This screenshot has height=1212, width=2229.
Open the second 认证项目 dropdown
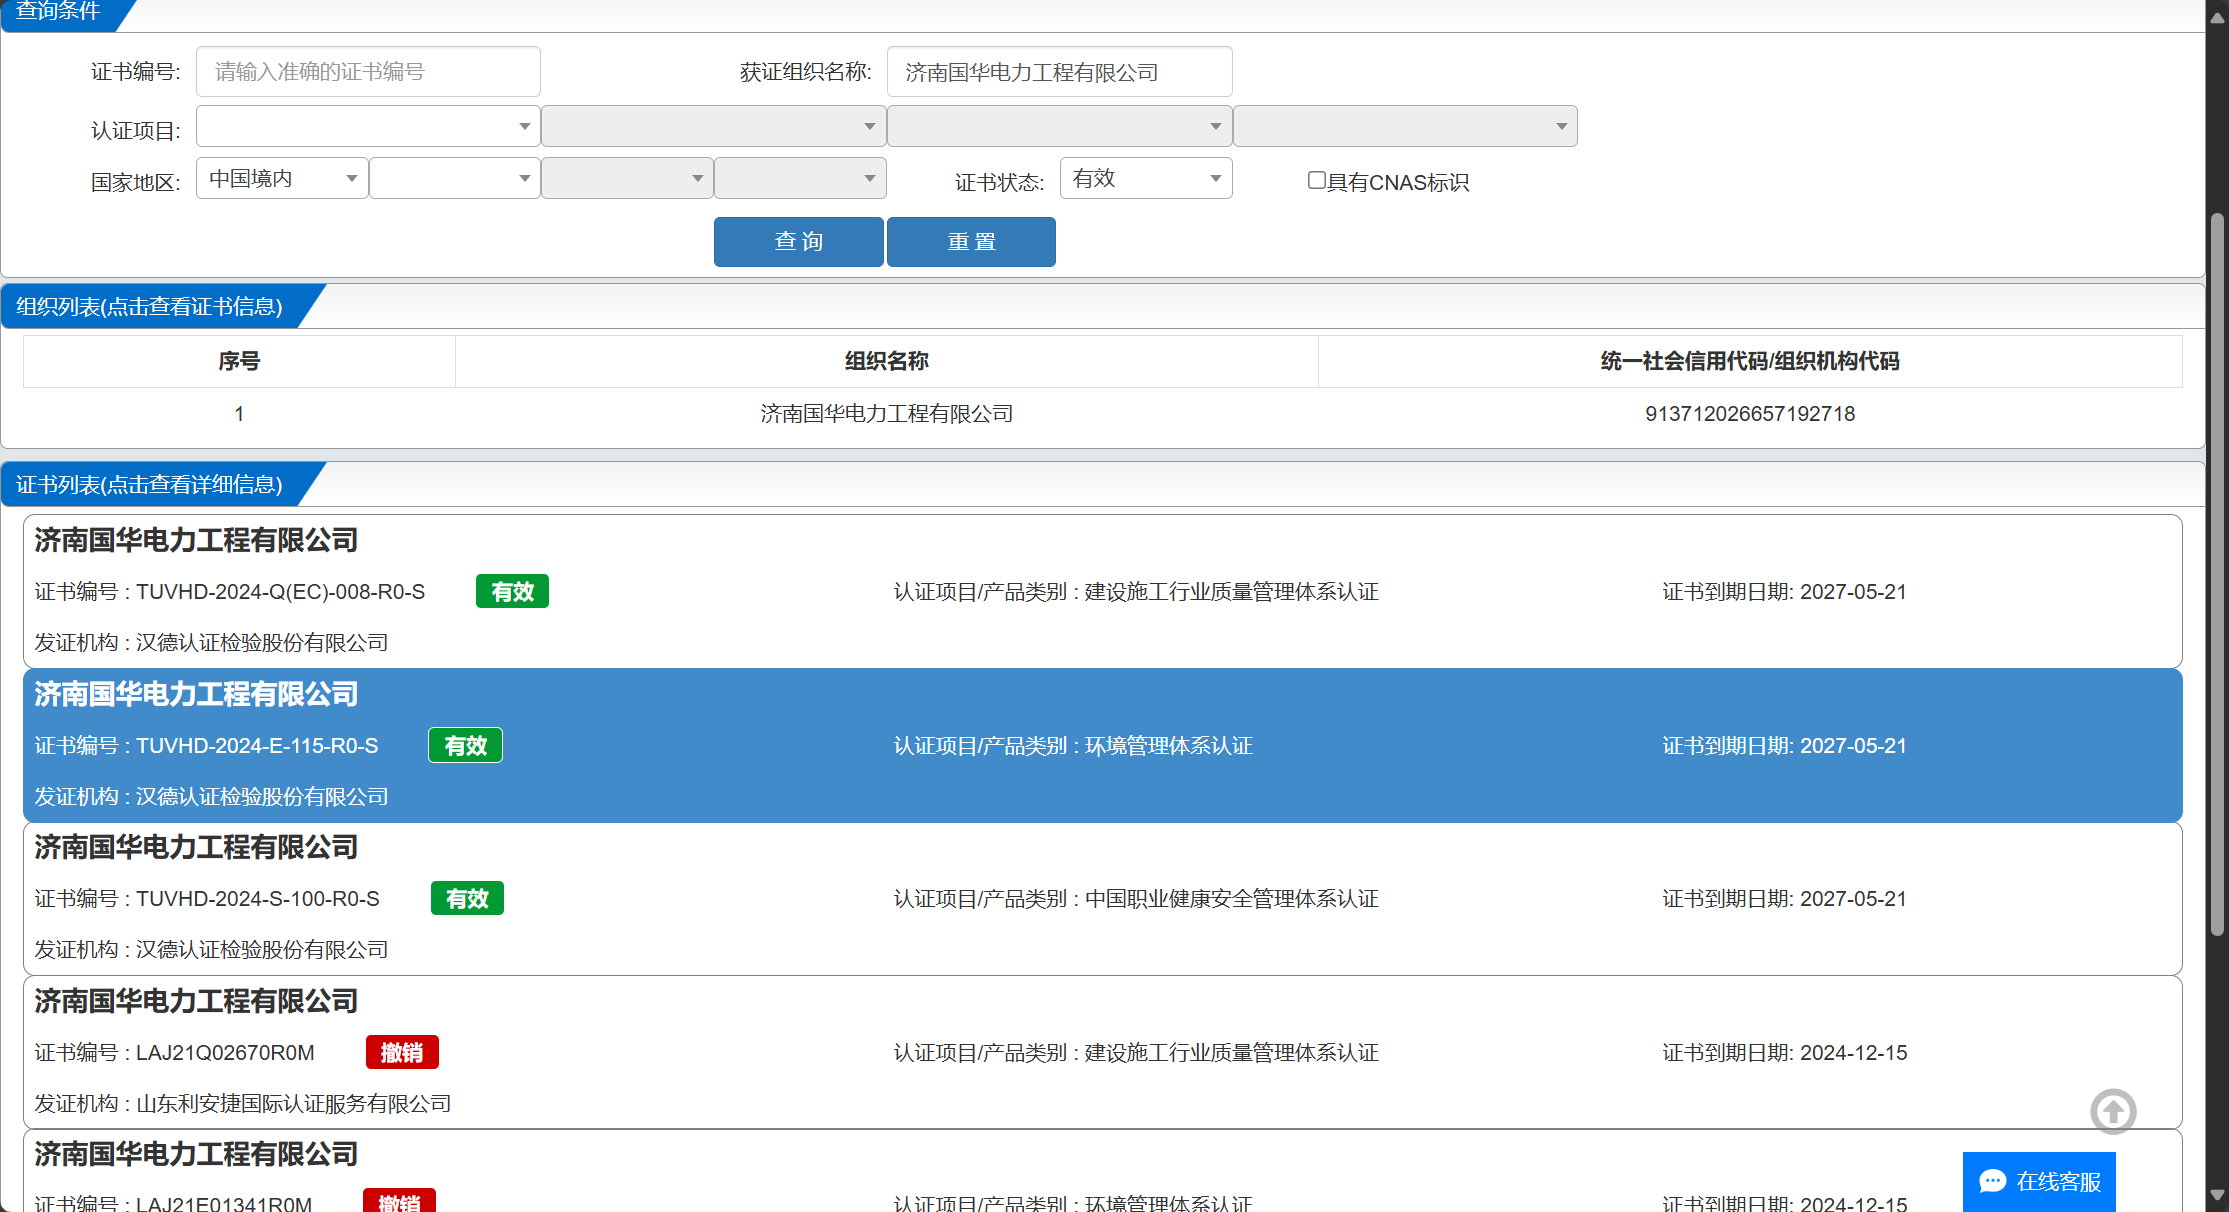pyautogui.click(x=714, y=126)
